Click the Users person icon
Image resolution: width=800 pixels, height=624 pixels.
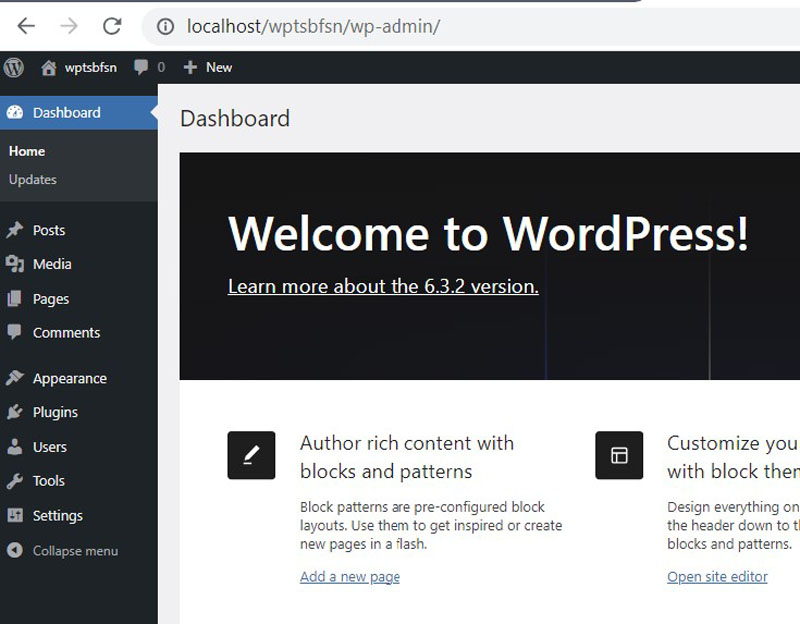[15, 446]
